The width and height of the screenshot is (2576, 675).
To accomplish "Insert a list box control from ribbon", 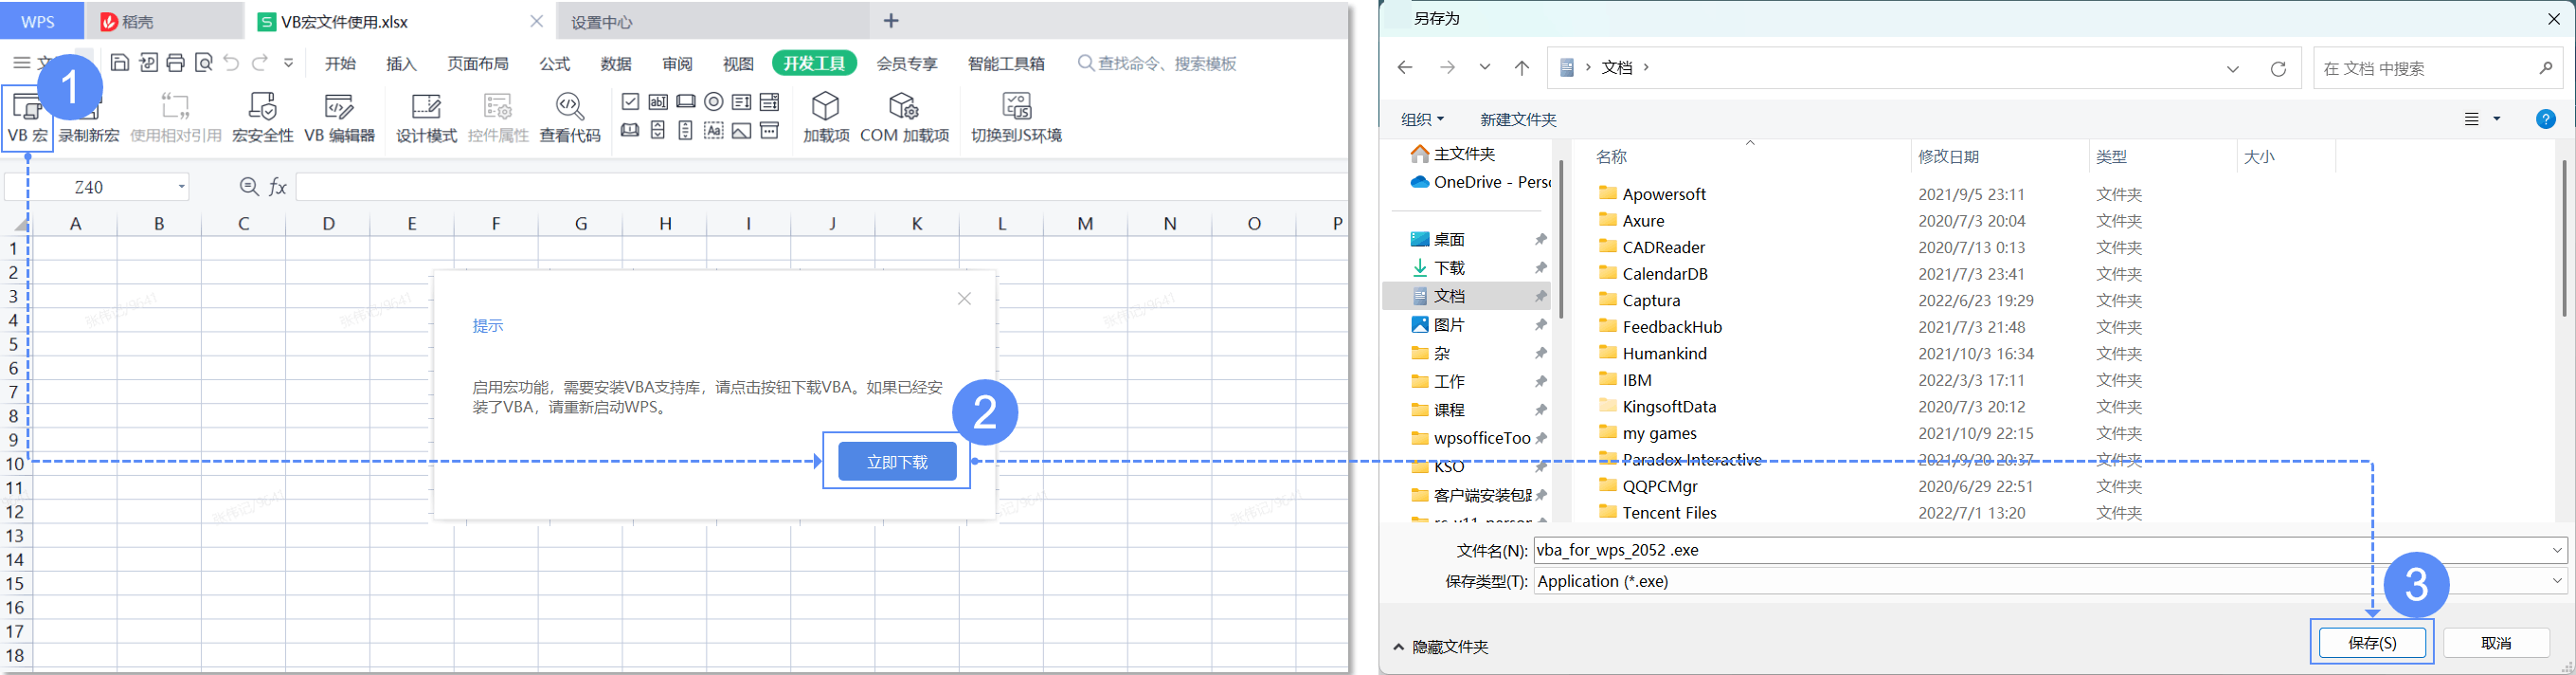I will (x=742, y=102).
